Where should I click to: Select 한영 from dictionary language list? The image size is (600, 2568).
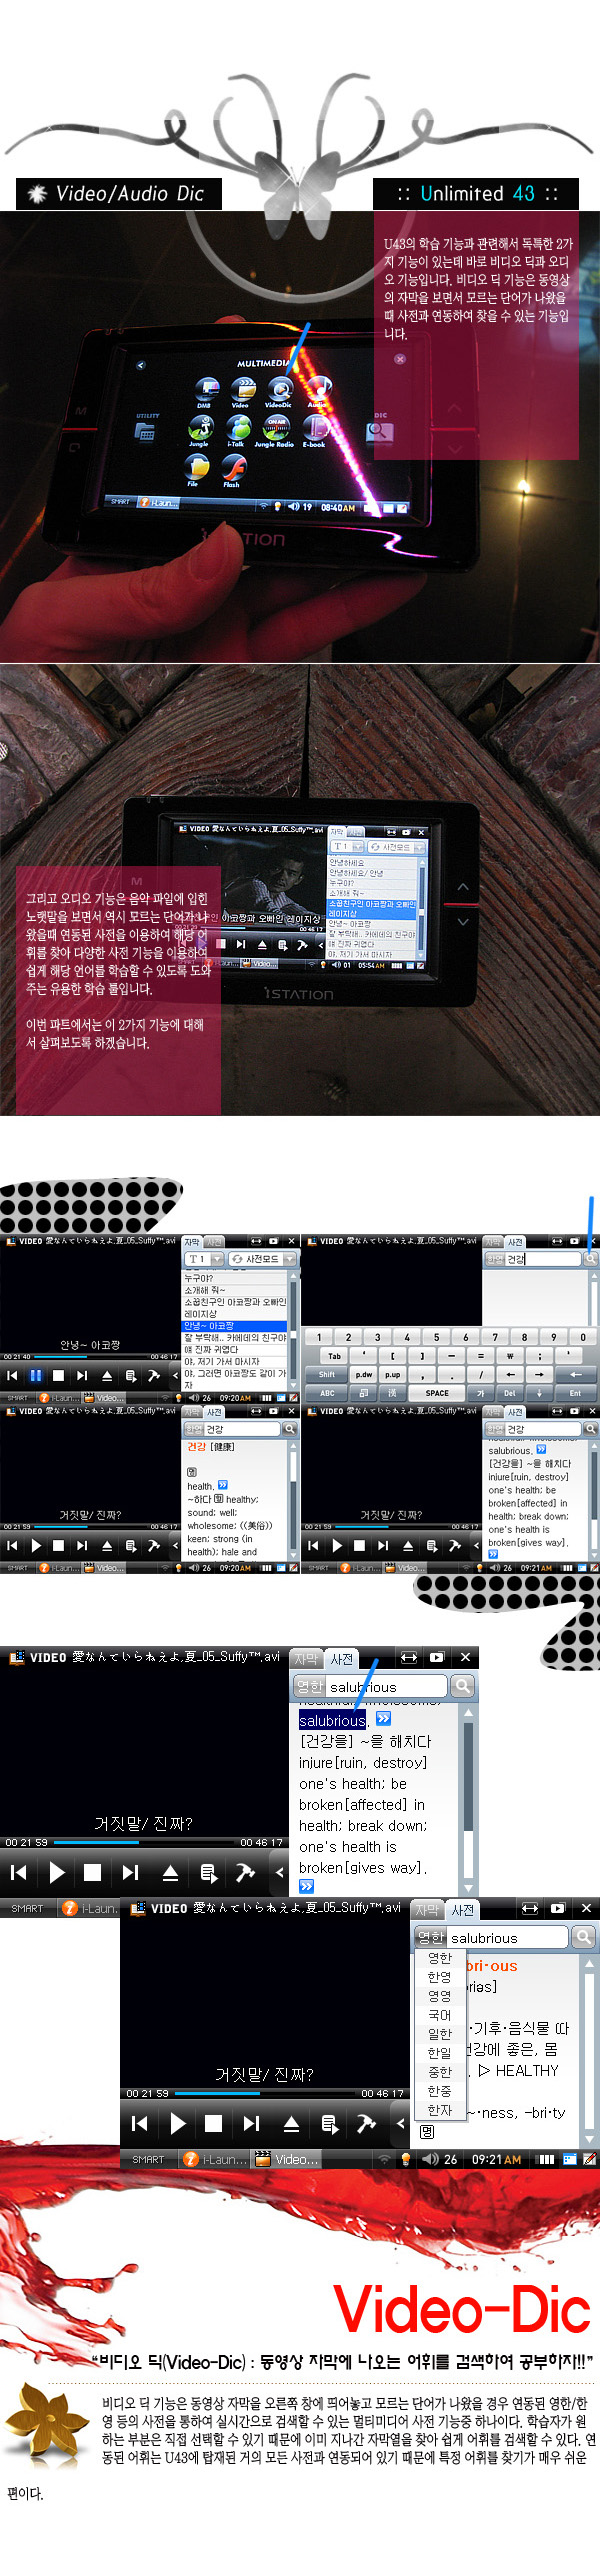pyautogui.click(x=439, y=1977)
